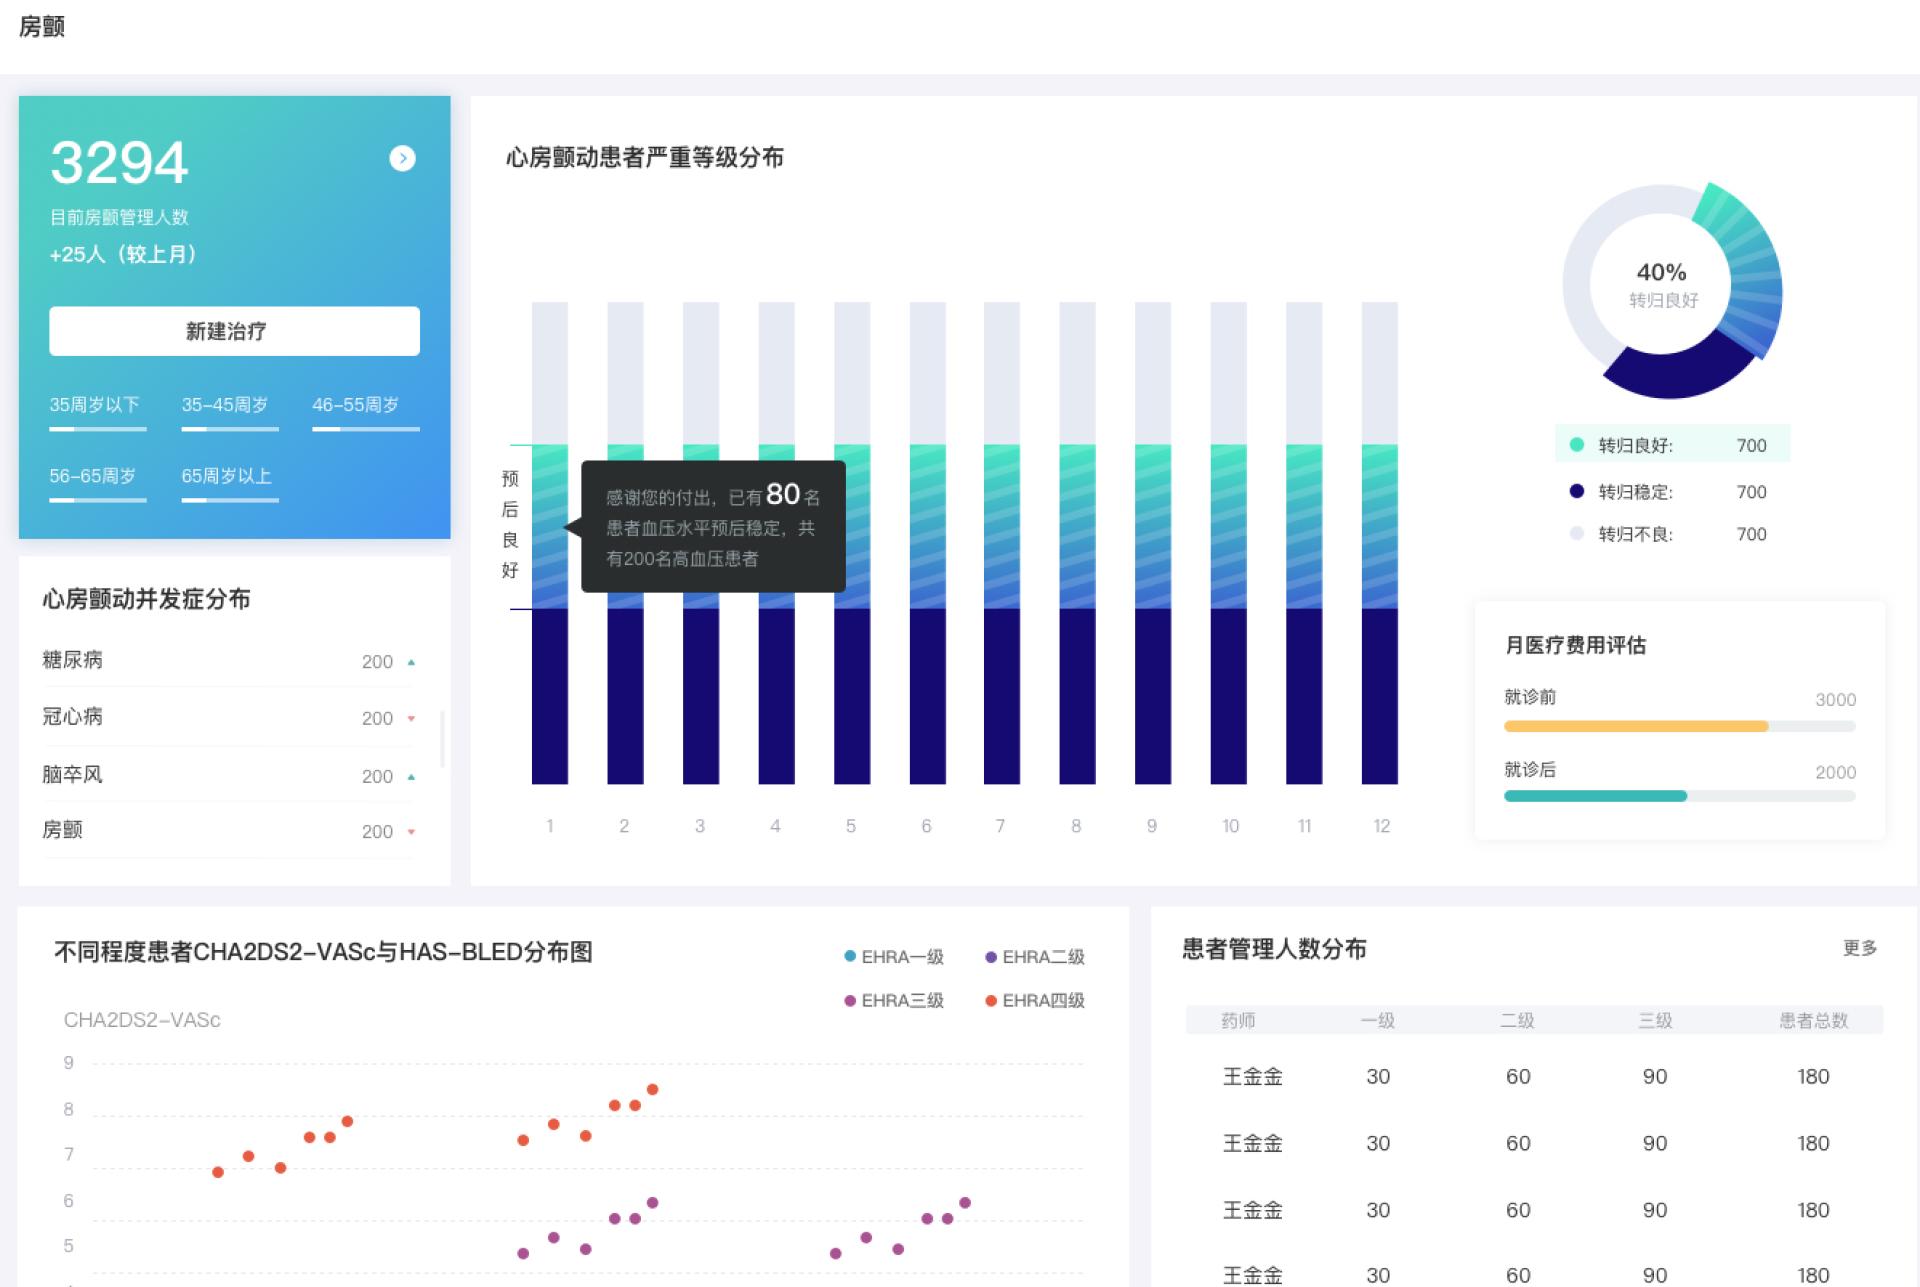The height and width of the screenshot is (1287, 1920).
Task: Select the 65周岁以上 age group
Action: pyautogui.click(x=226, y=476)
